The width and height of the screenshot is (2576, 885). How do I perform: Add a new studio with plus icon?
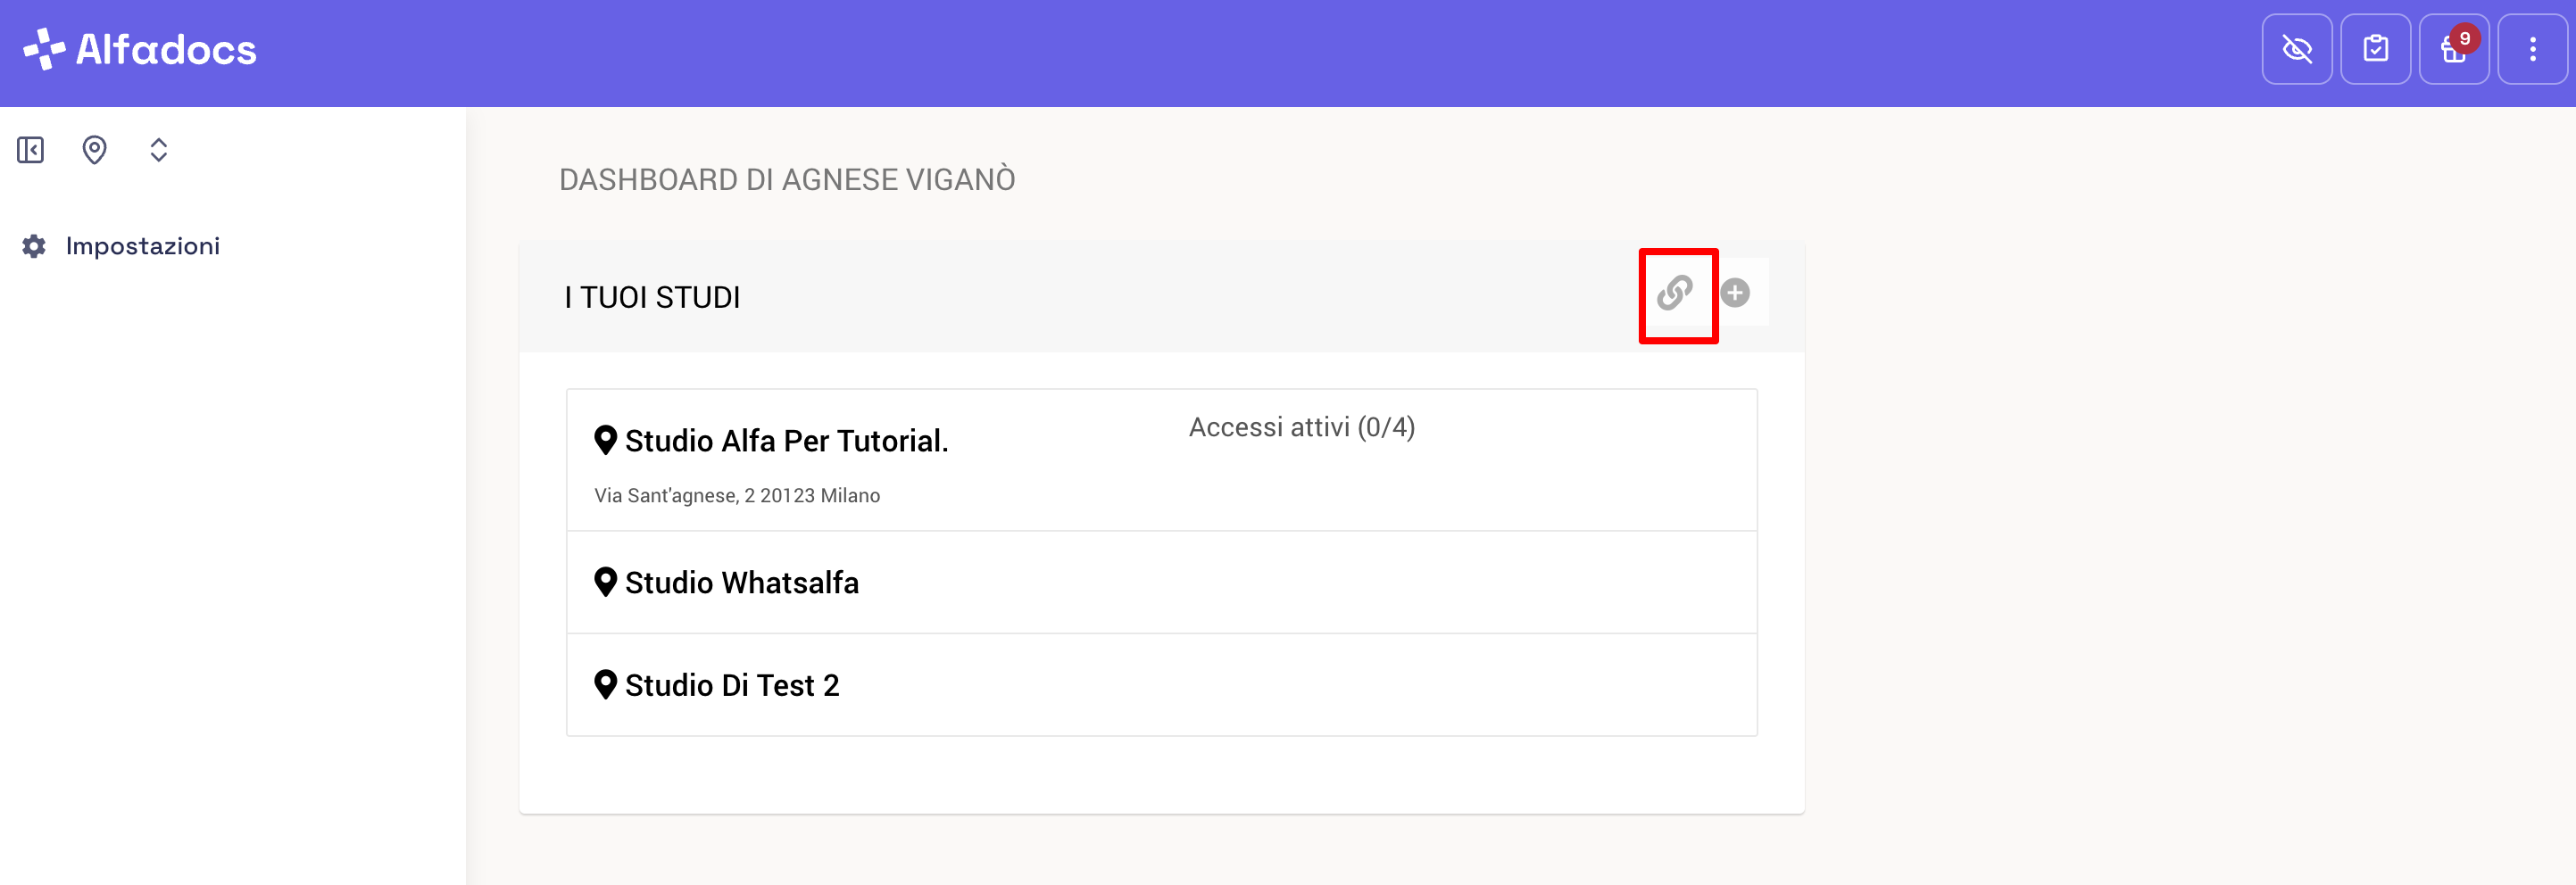click(1735, 293)
